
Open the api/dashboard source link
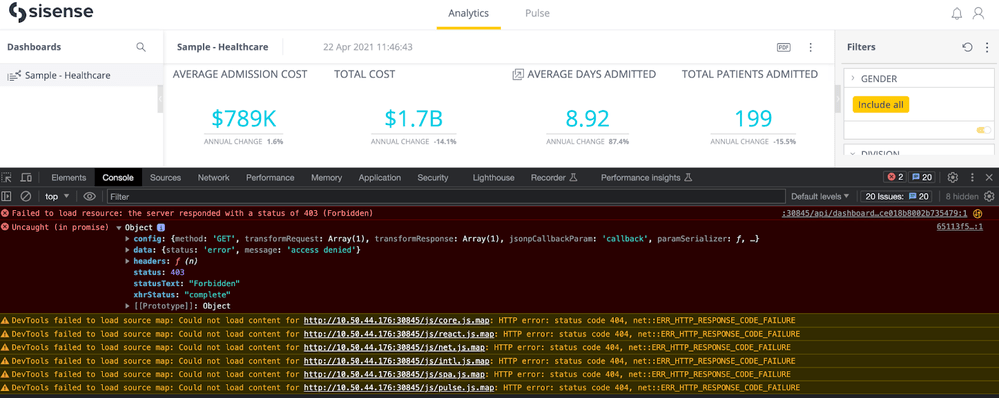874,213
